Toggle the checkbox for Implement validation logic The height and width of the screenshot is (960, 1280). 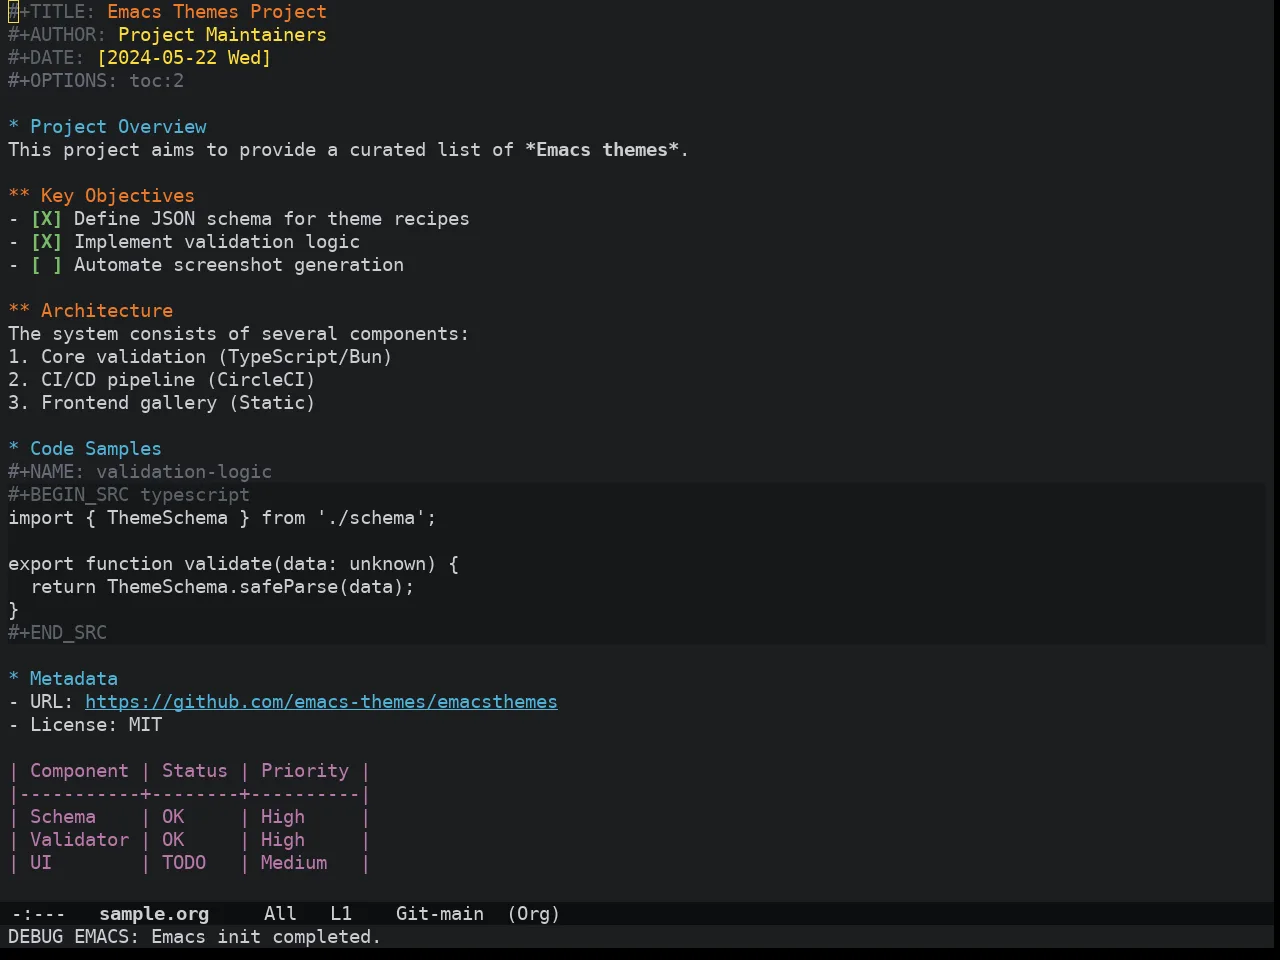(x=46, y=242)
